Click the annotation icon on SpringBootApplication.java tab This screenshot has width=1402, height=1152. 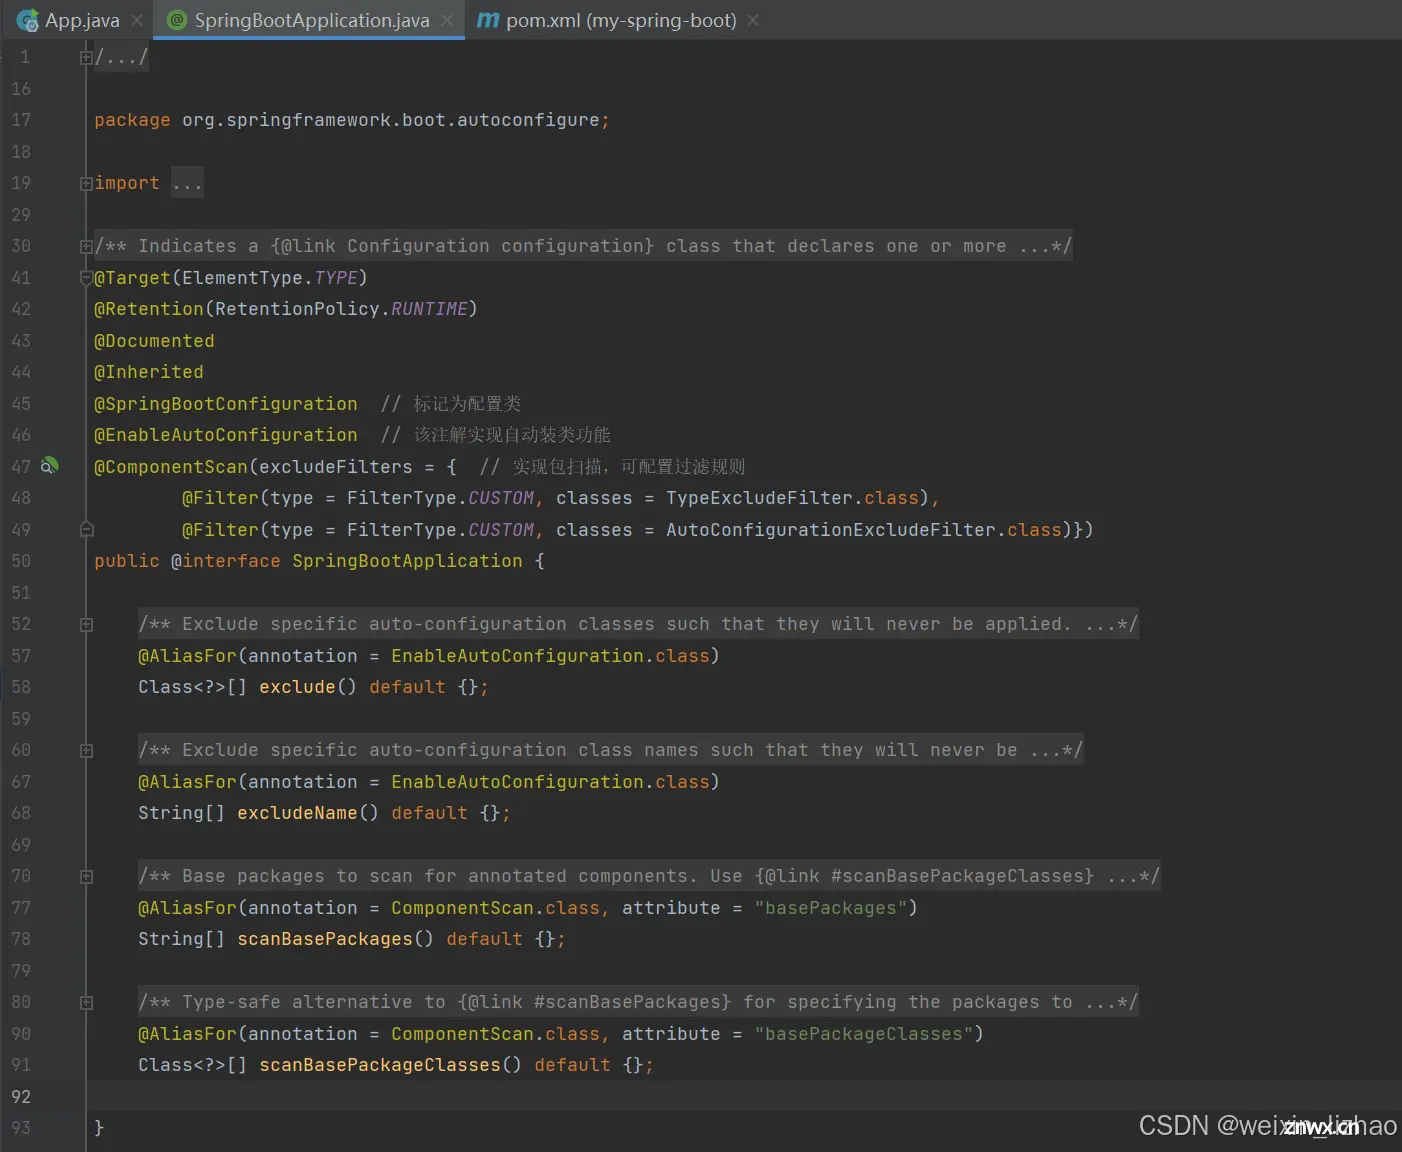(177, 20)
